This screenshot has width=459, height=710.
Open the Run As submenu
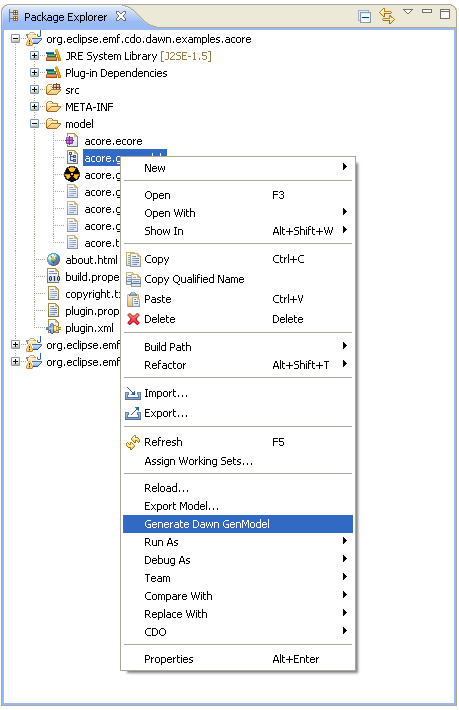coord(238,542)
